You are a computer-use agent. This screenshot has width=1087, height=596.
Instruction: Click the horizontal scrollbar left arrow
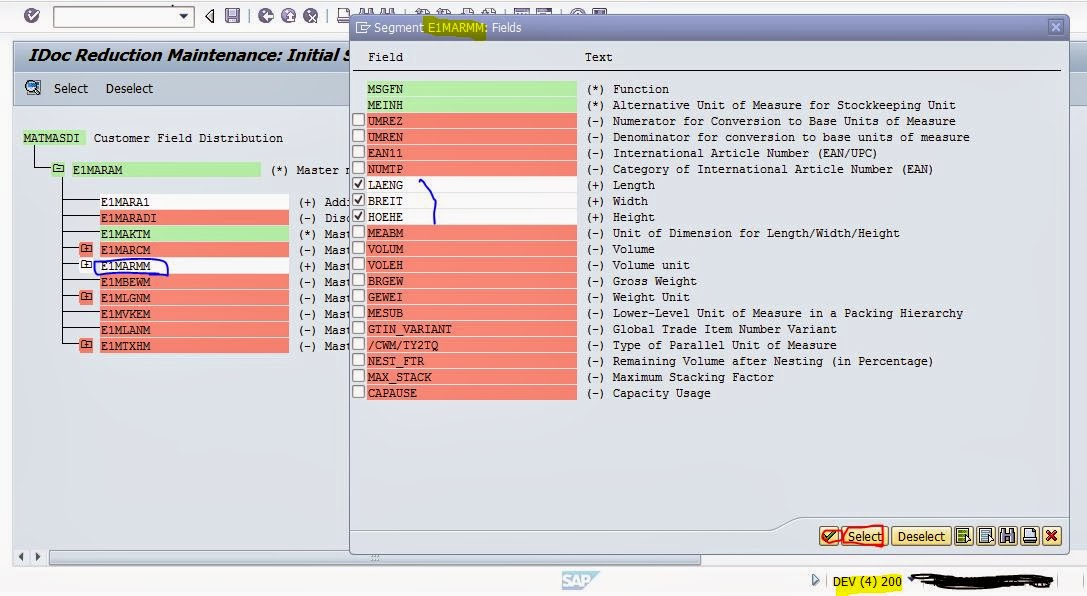21,556
